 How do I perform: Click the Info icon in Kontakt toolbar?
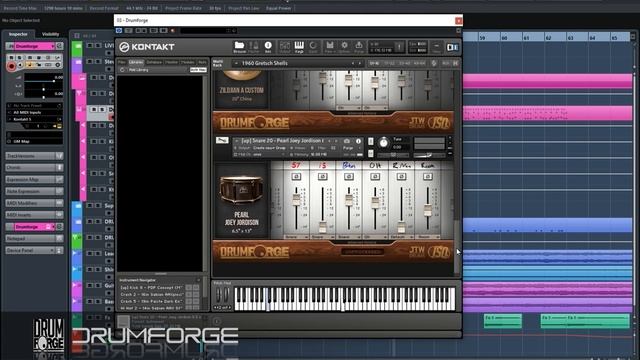coord(268,46)
